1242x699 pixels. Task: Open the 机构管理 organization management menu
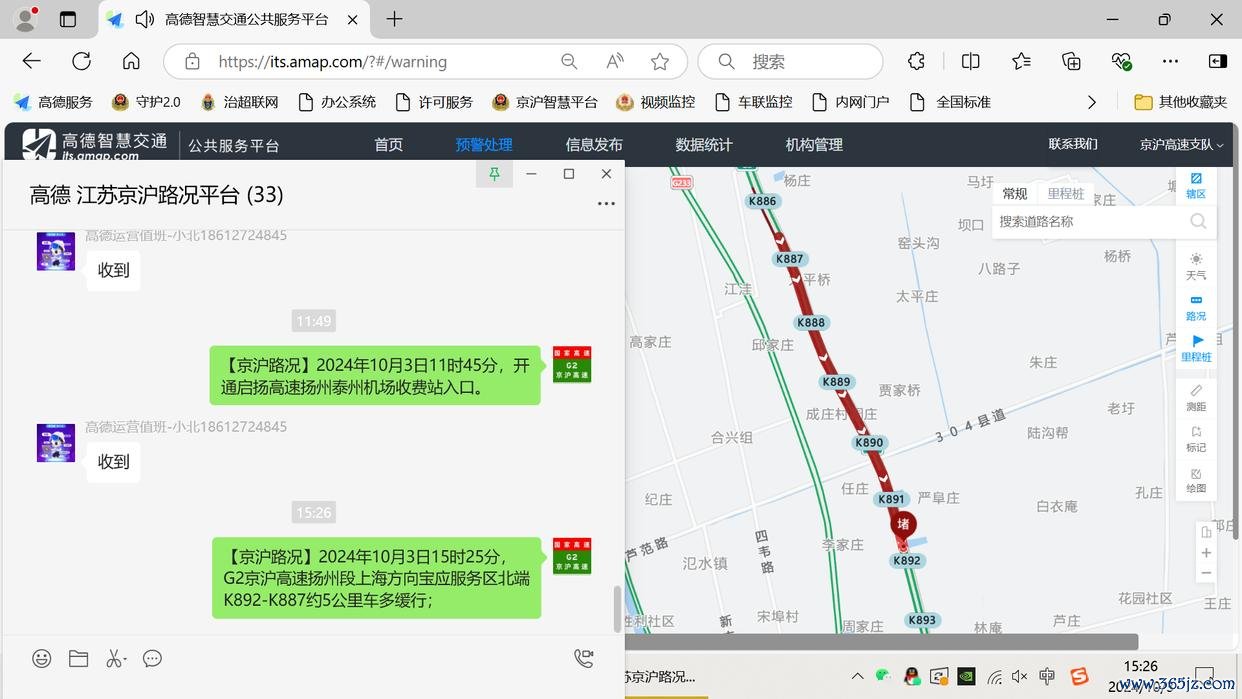click(x=814, y=145)
